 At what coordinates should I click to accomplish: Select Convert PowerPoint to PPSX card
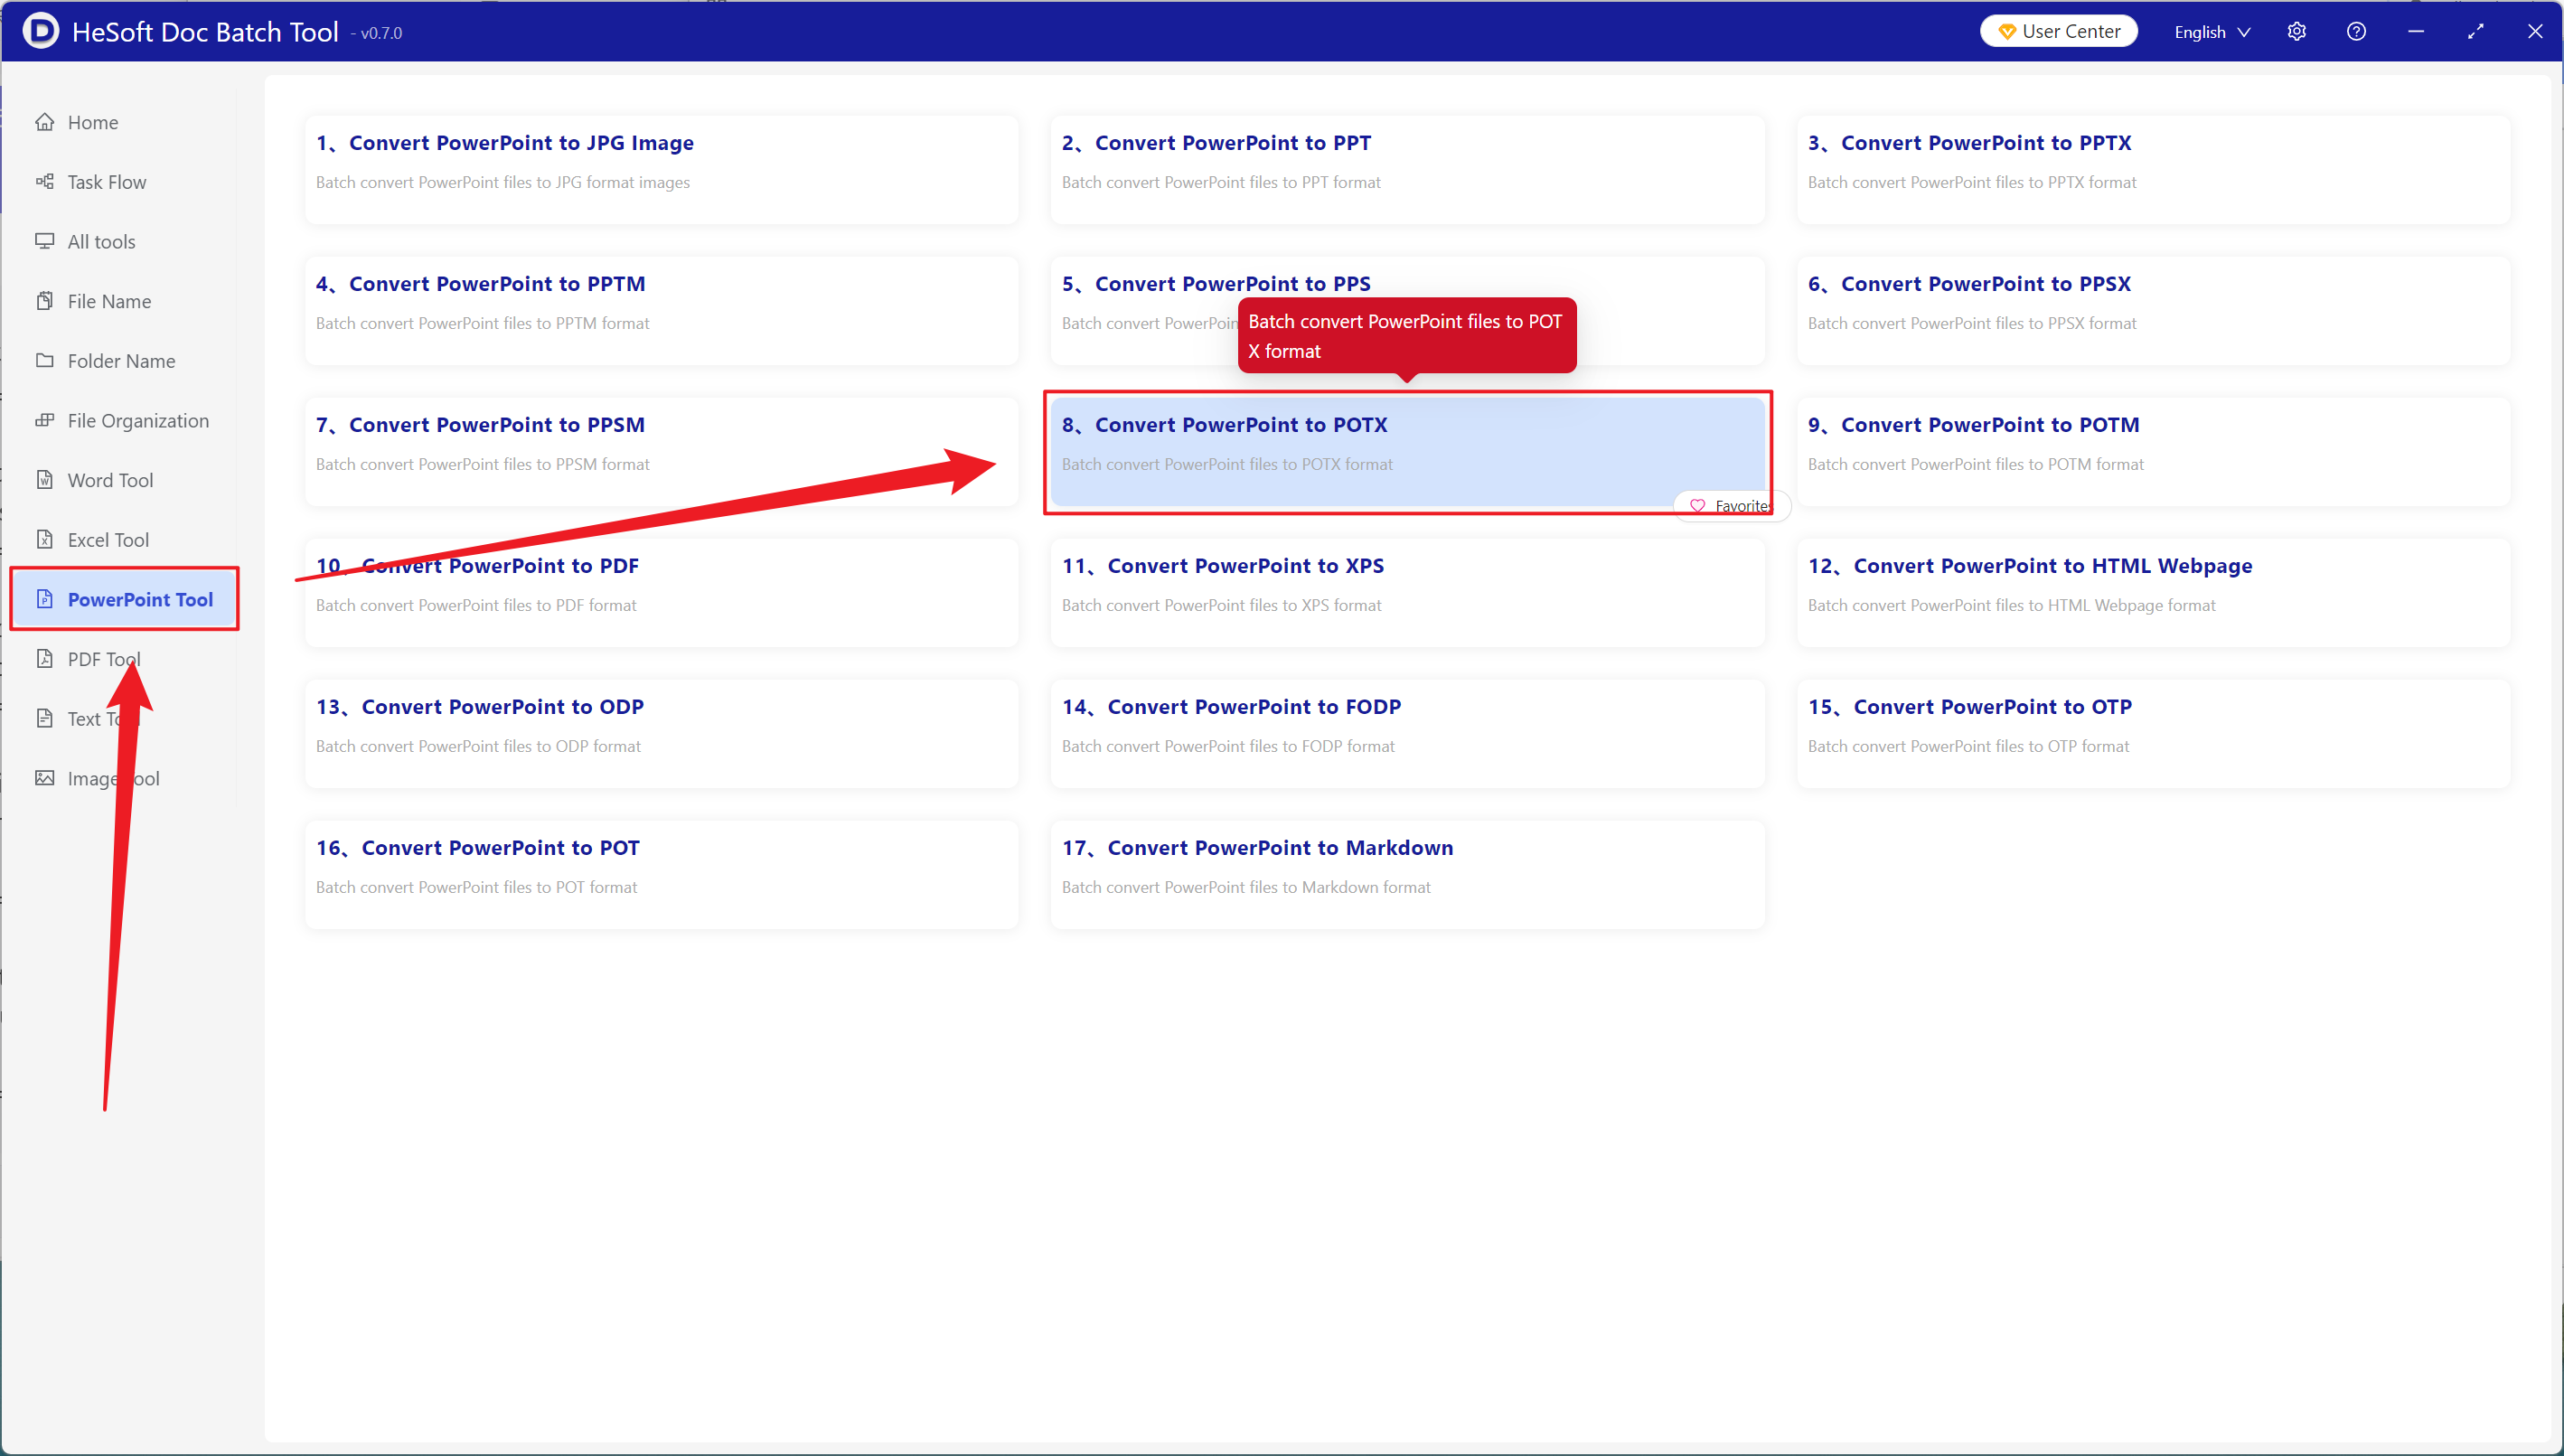(2153, 310)
